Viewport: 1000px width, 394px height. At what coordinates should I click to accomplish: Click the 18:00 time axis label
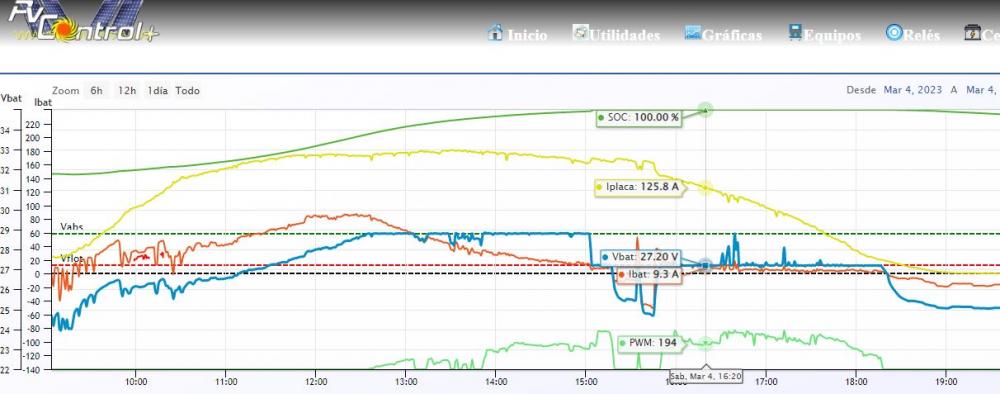click(856, 382)
